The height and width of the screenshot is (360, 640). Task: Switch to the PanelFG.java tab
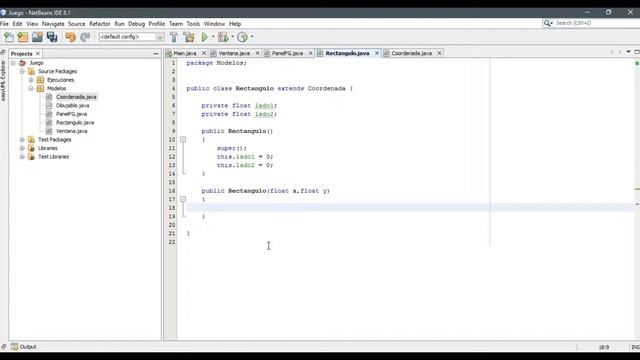pos(287,53)
